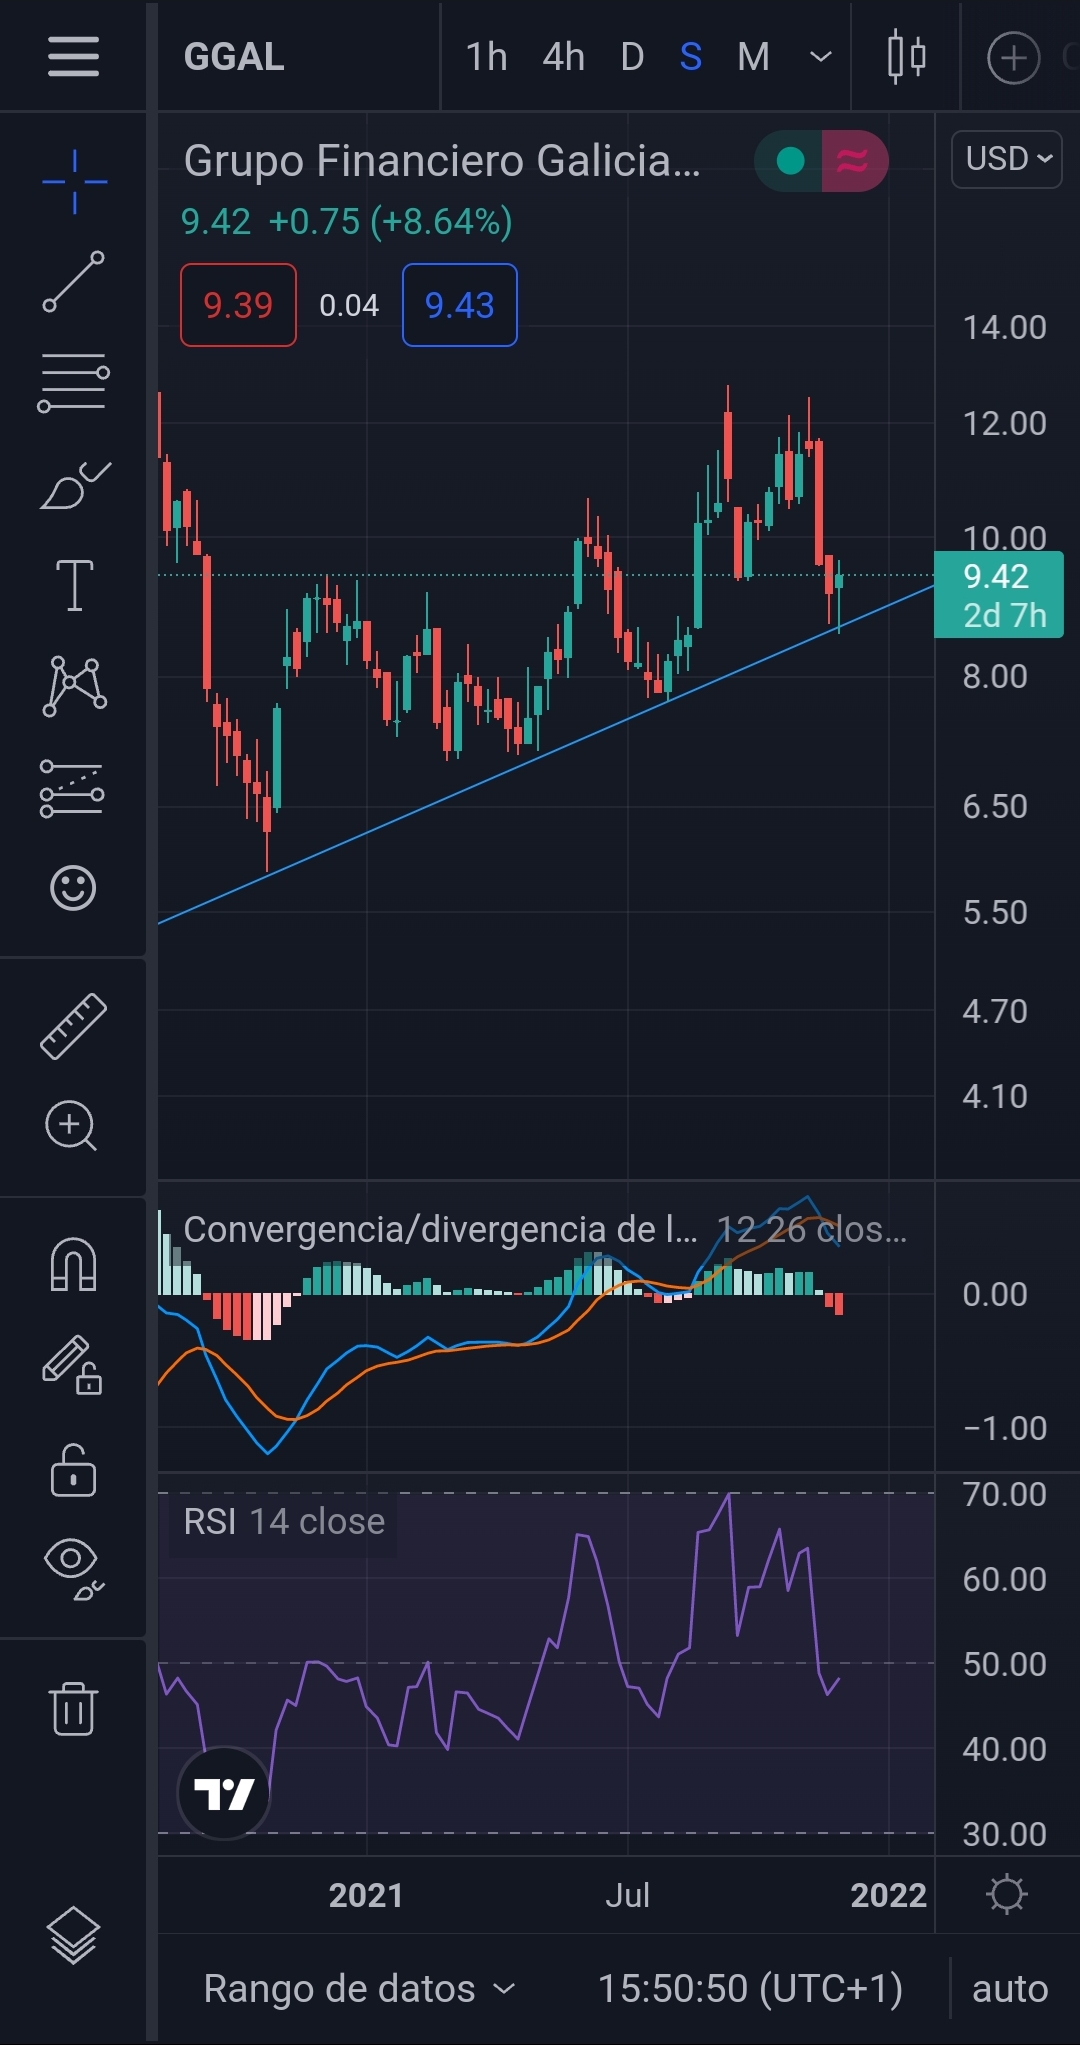
Task: Click the Jul time axis label
Action: (x=628, y=1895)
